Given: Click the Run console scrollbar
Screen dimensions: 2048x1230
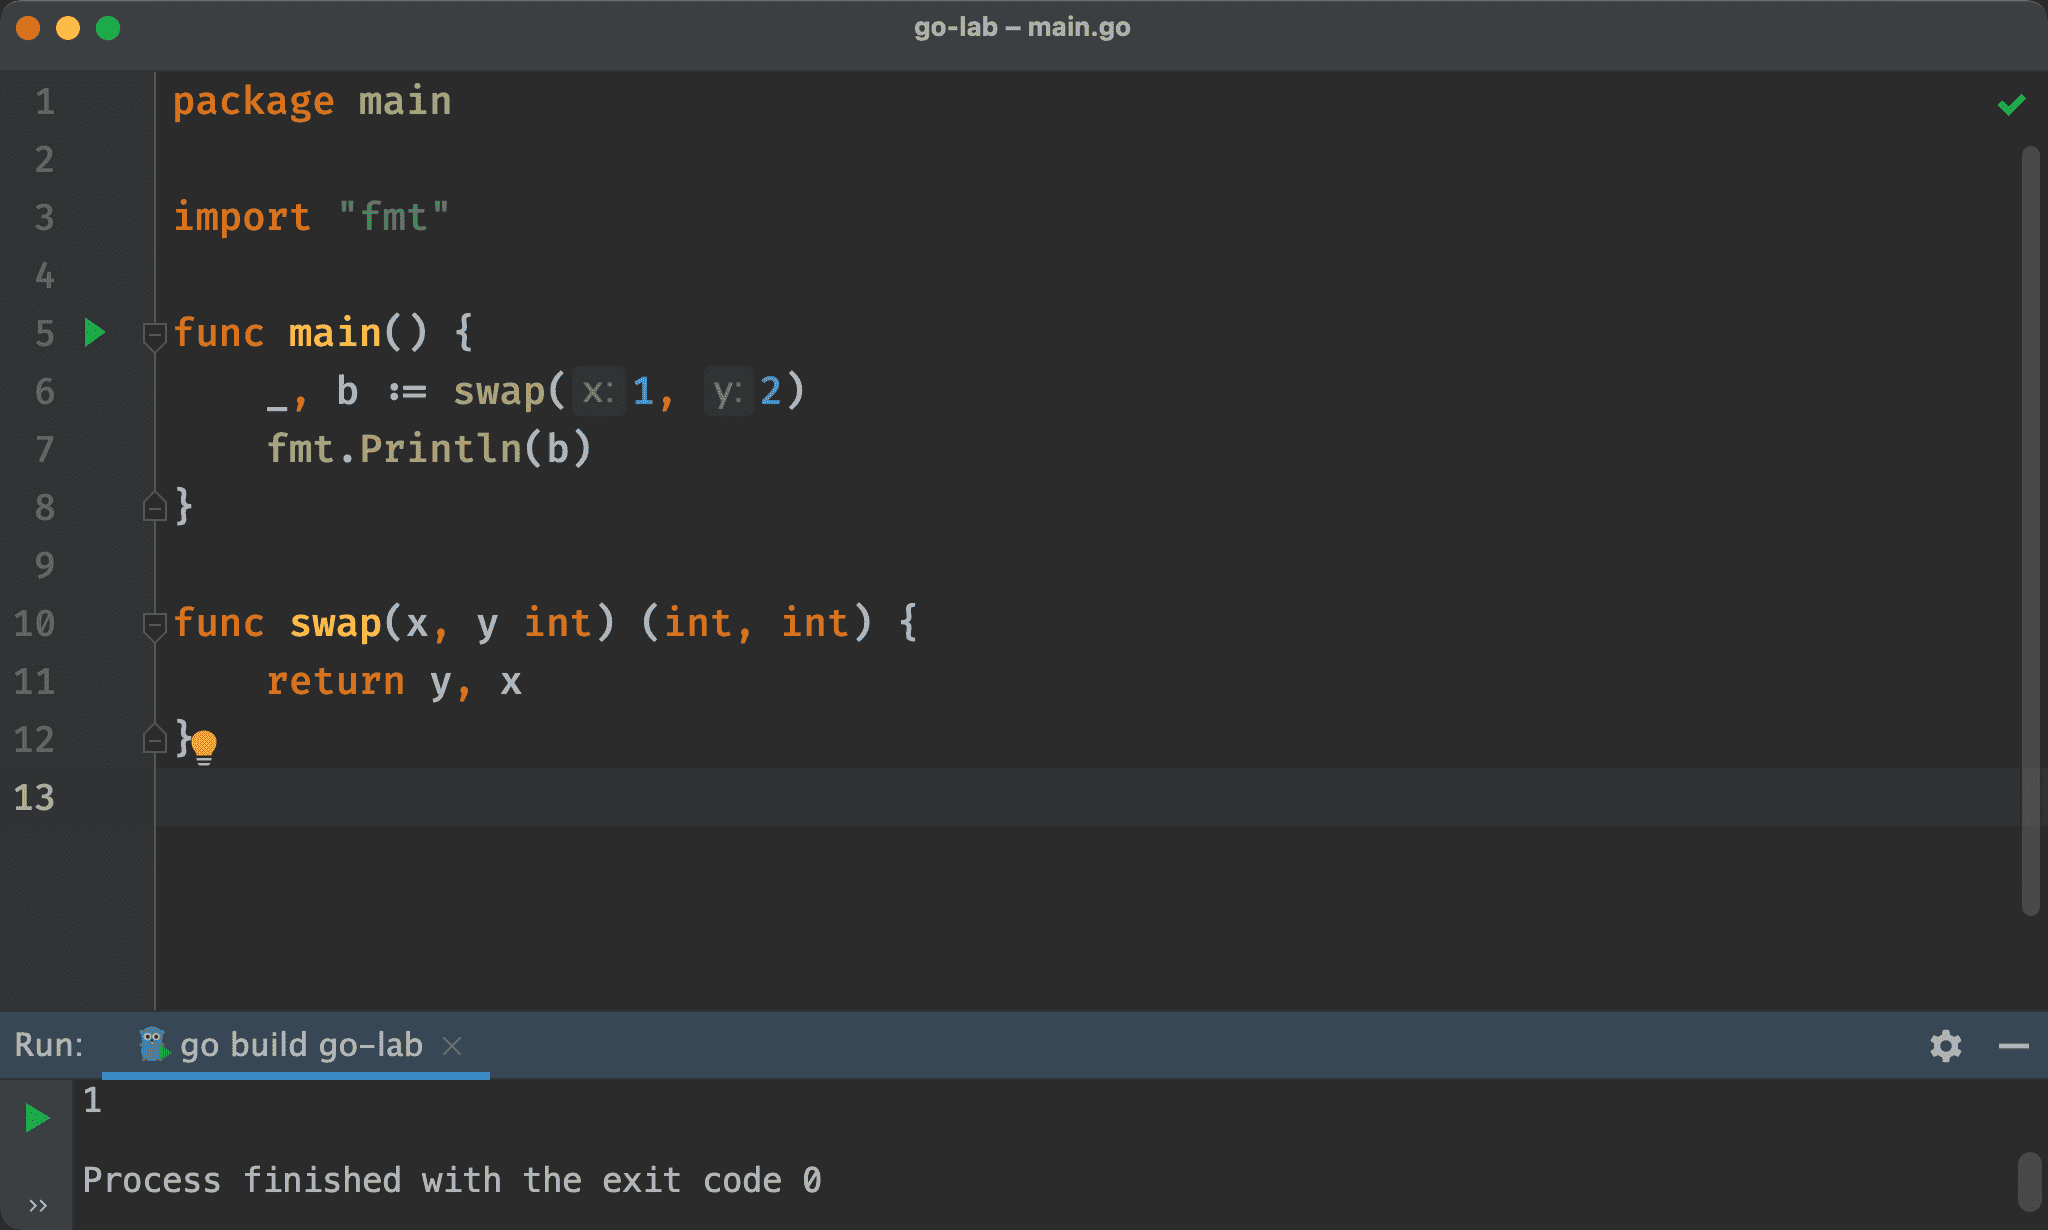Looking at the screenshot, I should click(2029, 1181).
